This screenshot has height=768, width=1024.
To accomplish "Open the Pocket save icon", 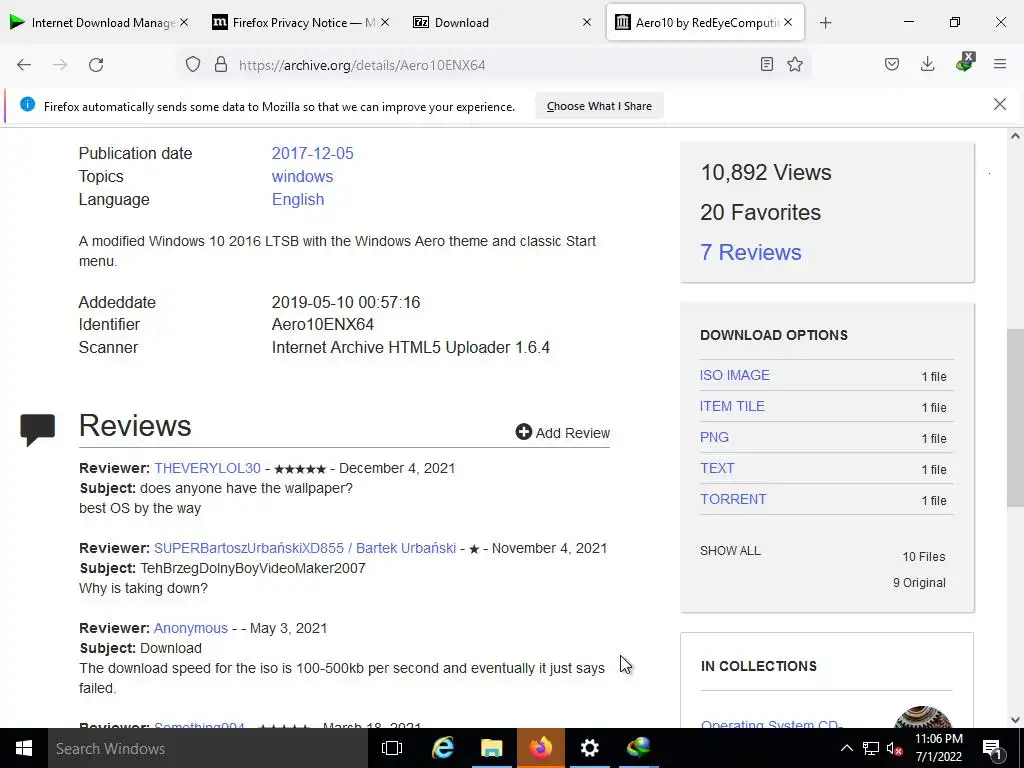I will [x=892, y=65].
